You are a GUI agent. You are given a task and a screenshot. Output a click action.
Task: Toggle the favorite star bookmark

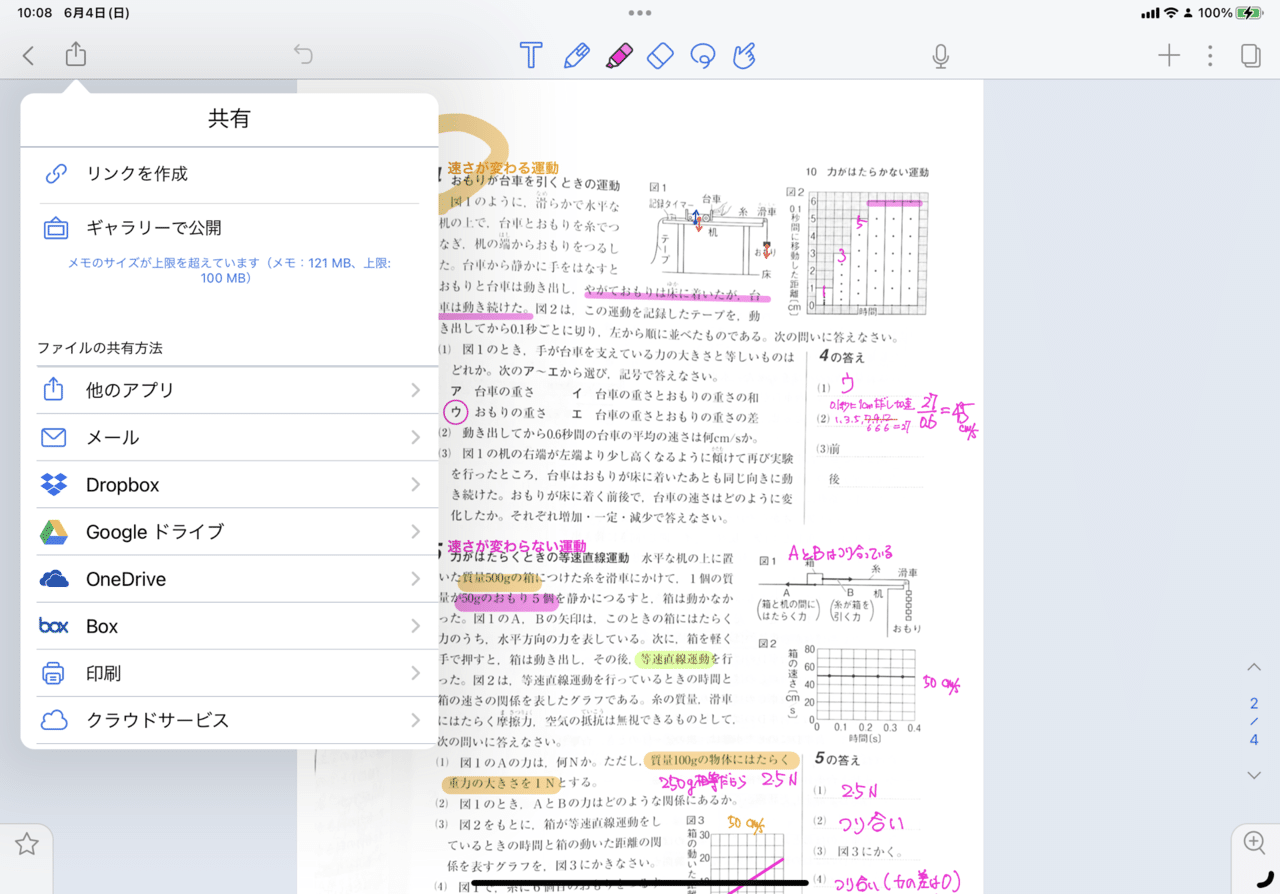click(27, 843)
